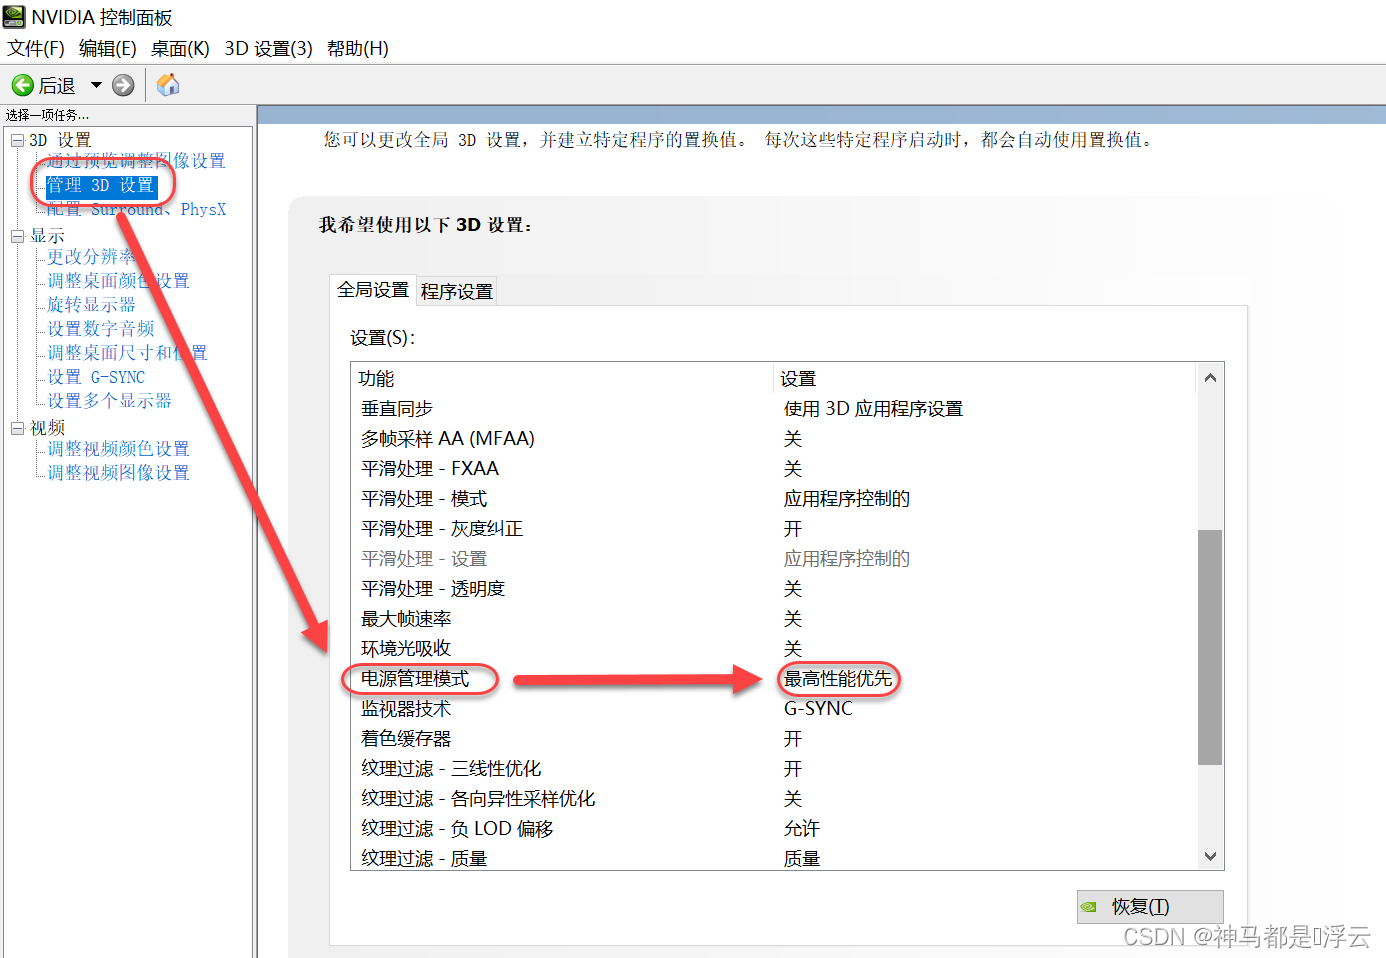Open 设置多个显示器 in the tree
This screenshot has height=958, width=1386.
click(109, 401)
